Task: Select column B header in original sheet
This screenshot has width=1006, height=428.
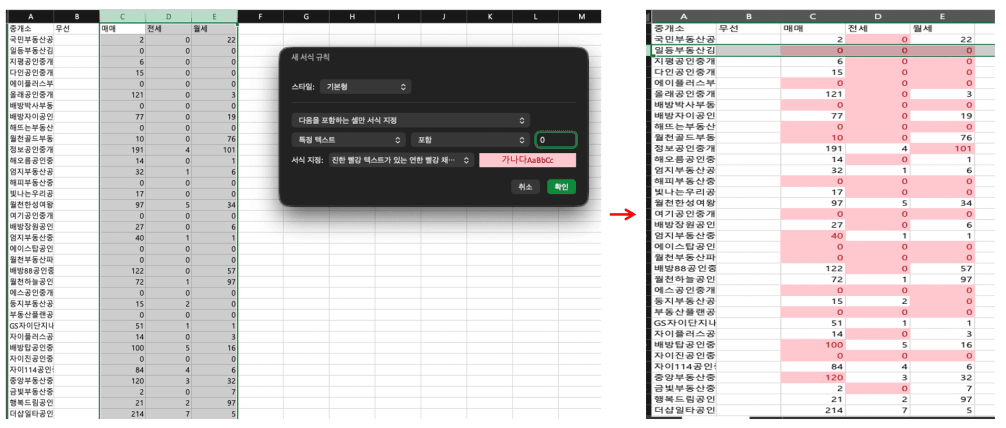Action: click(x=77, y=16)
